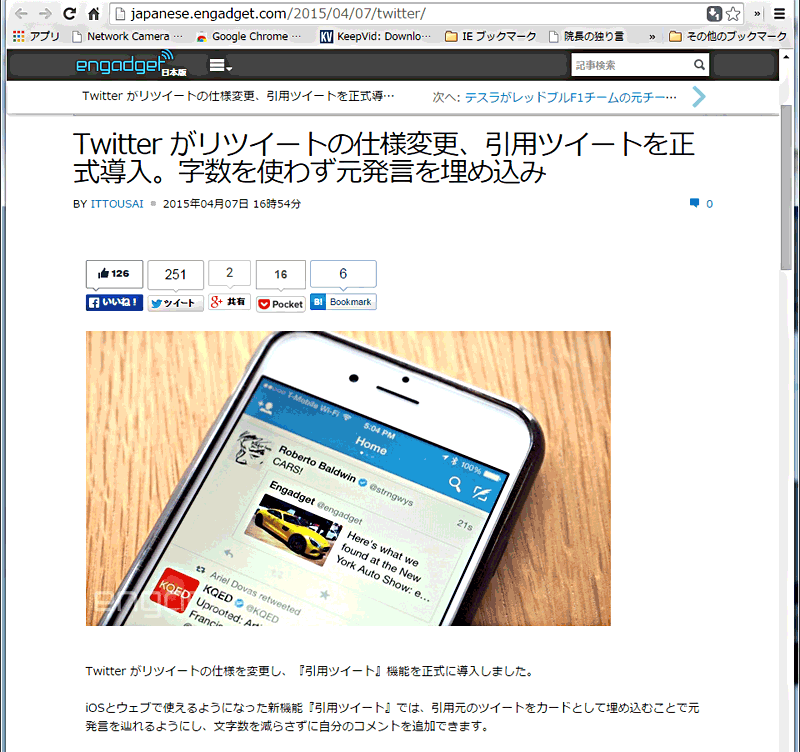The height and width of the screenshot is (752, 800).
Task: Open the アプリ apps shortcut
Action: (x=36, y=36)
